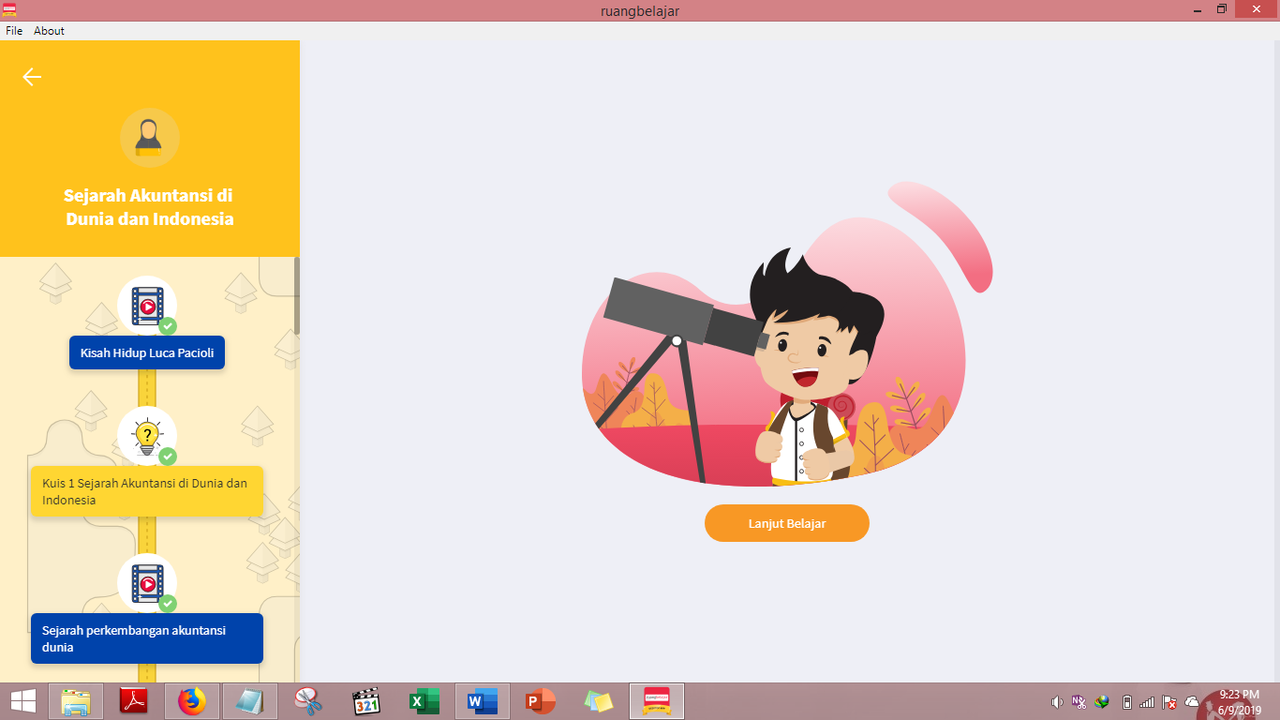Open the File menu
This screenshot has width=1280, height=720.
[14, 31]
